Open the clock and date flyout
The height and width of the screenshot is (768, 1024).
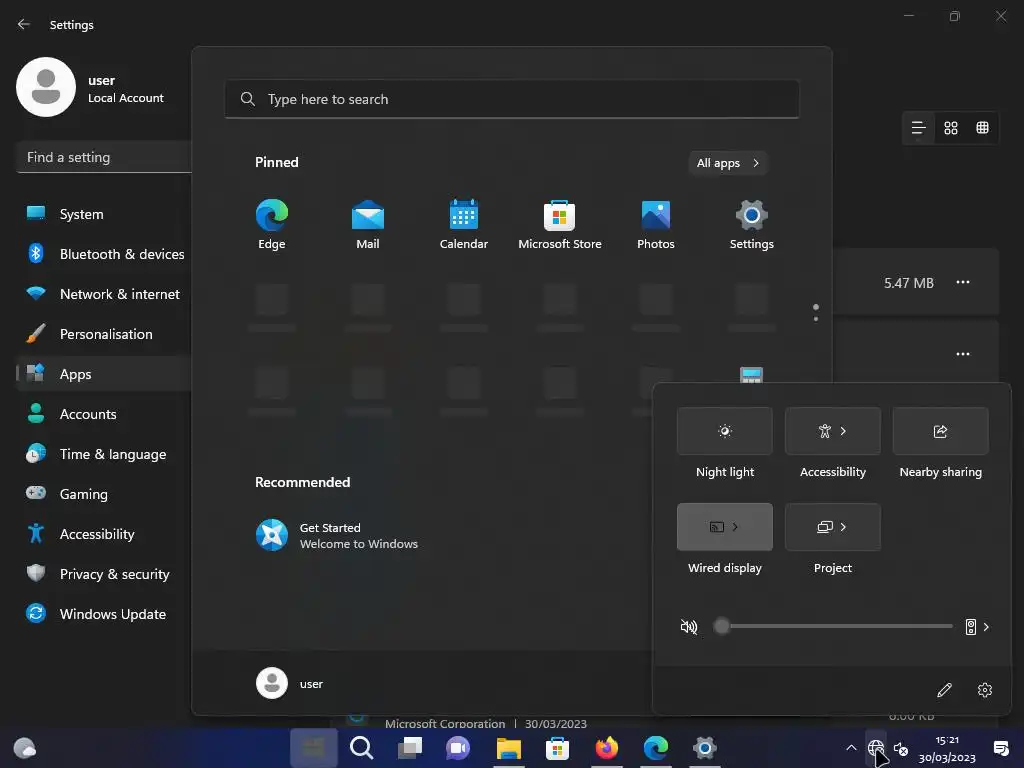click(x=947, y=748)
